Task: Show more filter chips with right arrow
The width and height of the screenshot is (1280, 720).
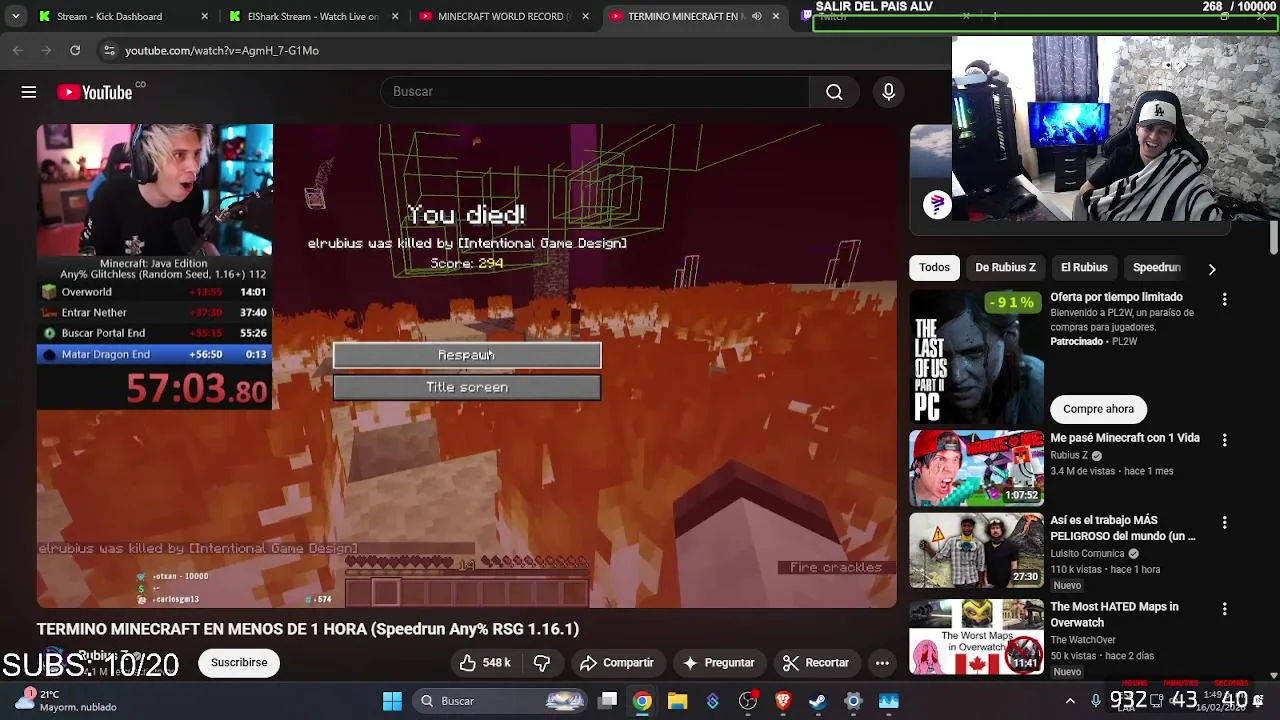Action: coord(1212,269)
